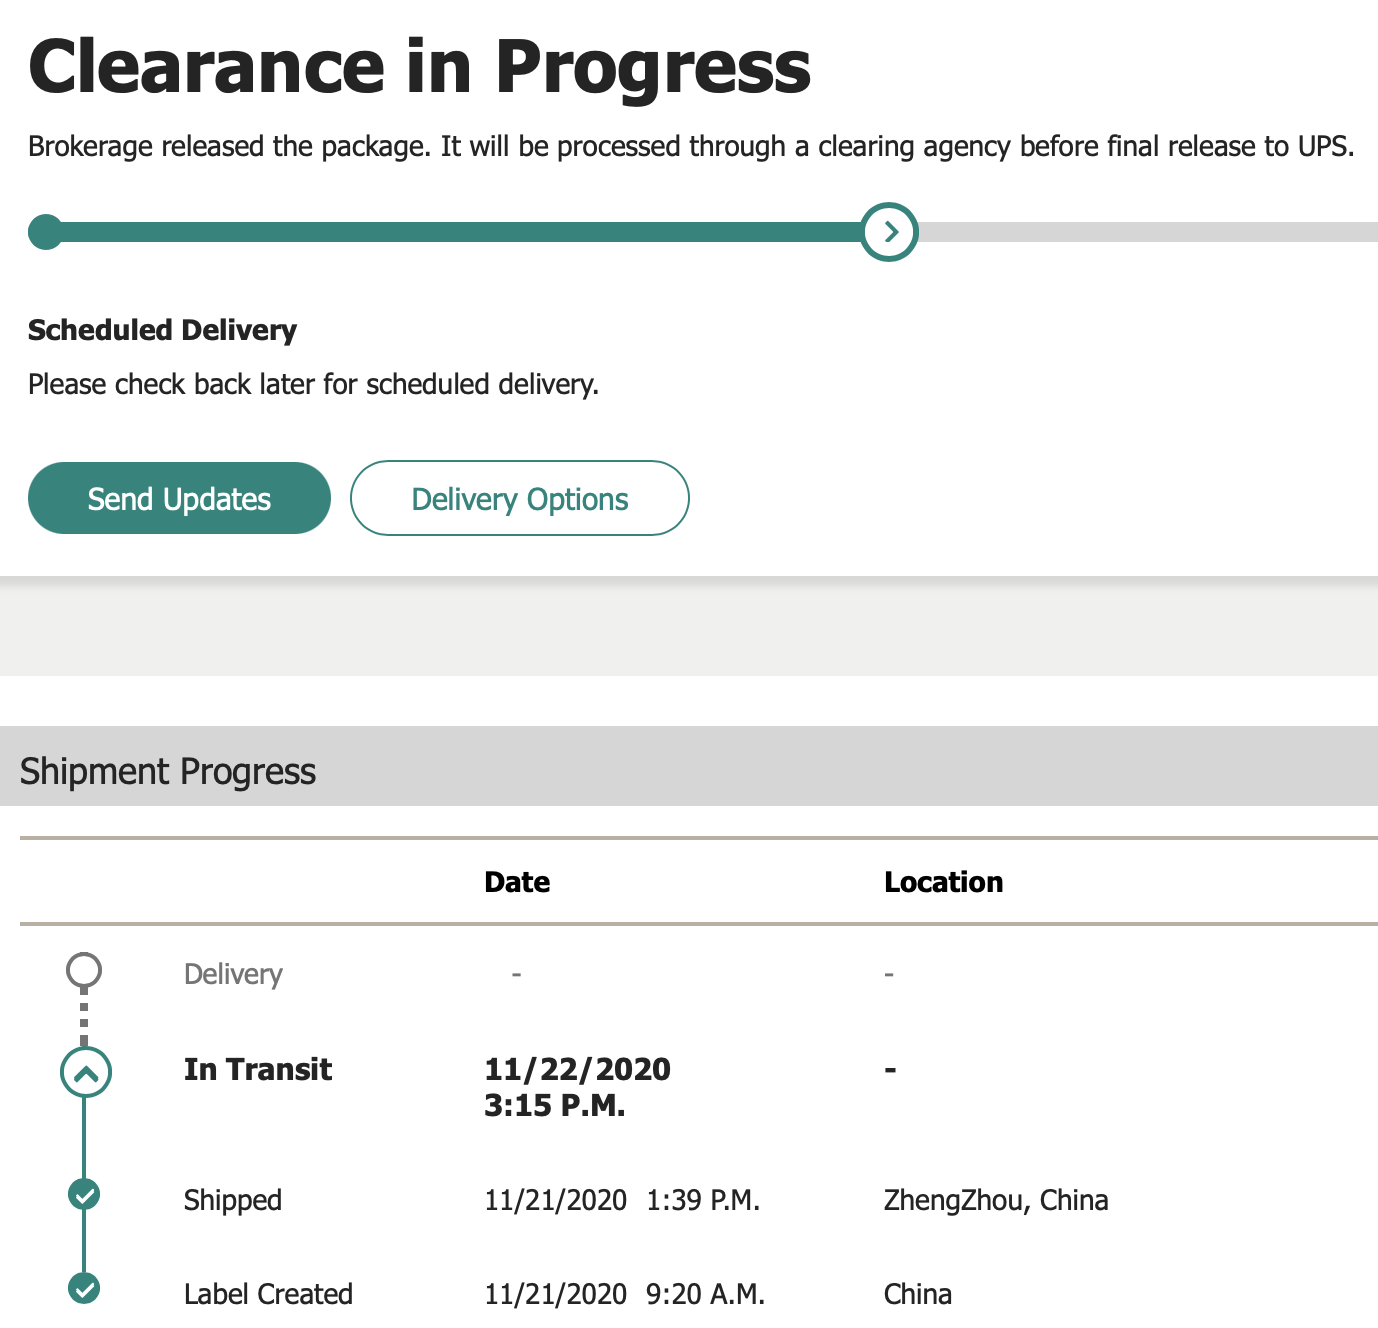
Task: Click the Clearance in Progress heading
Action: (x=420, y=67)
